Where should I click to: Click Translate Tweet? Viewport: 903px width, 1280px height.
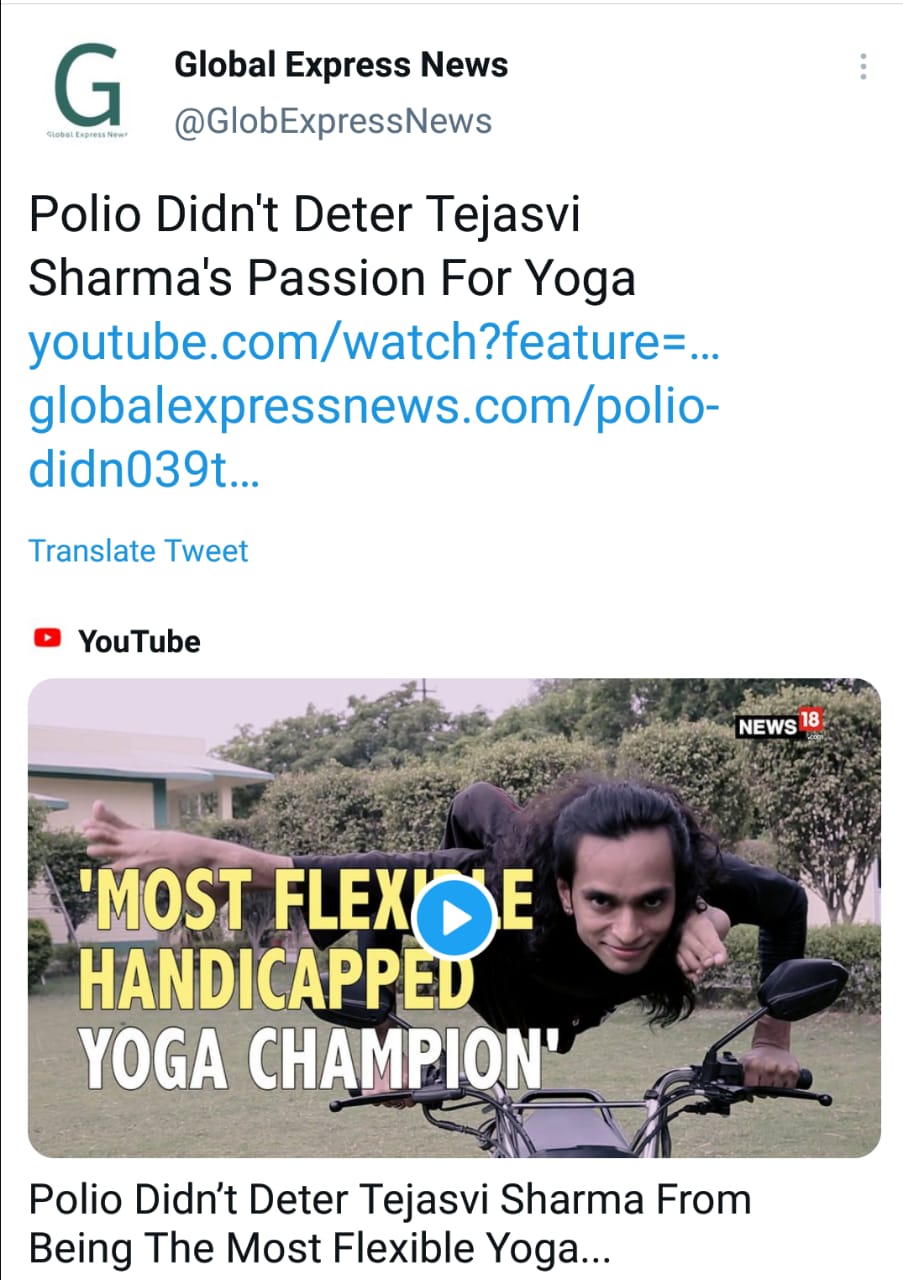click(x=138, y=551)
